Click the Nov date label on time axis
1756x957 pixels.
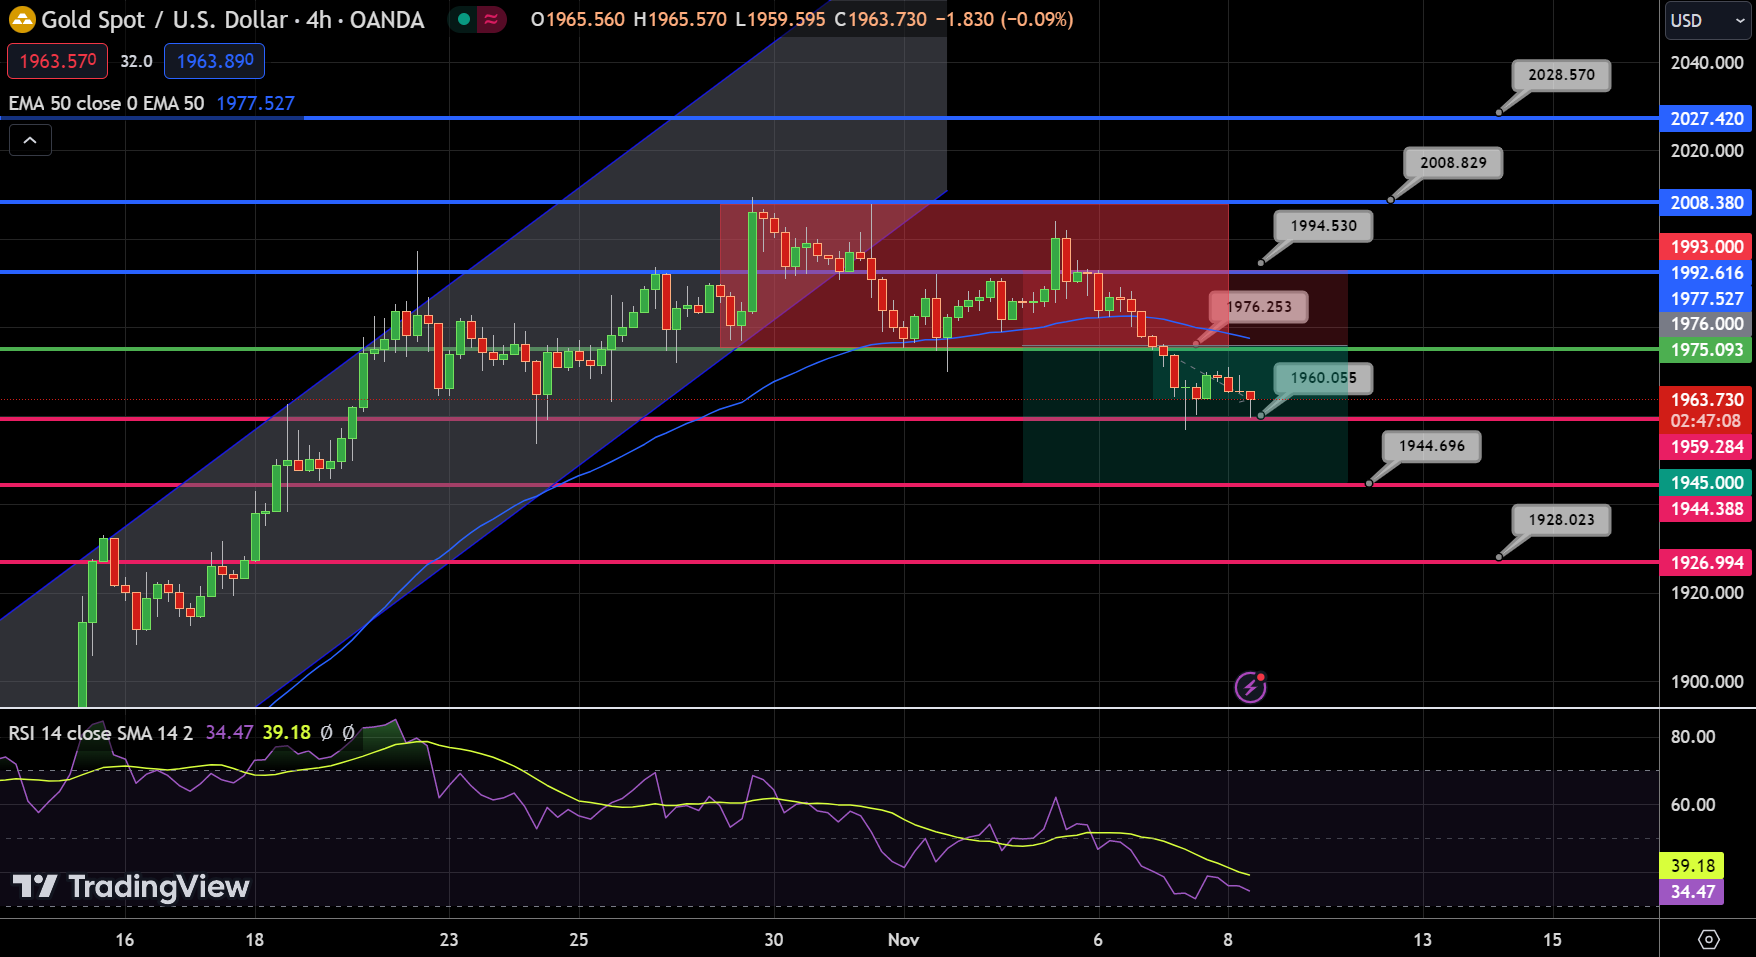[x=903, y=939]
